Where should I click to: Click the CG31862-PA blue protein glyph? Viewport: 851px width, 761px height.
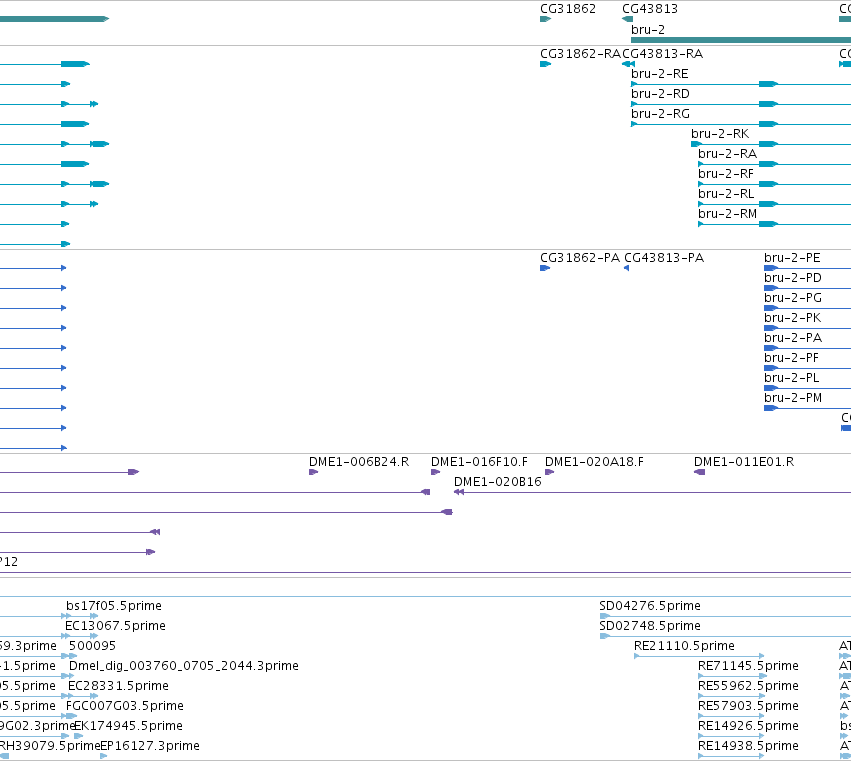pyautogui.click(x=545, y=268)
